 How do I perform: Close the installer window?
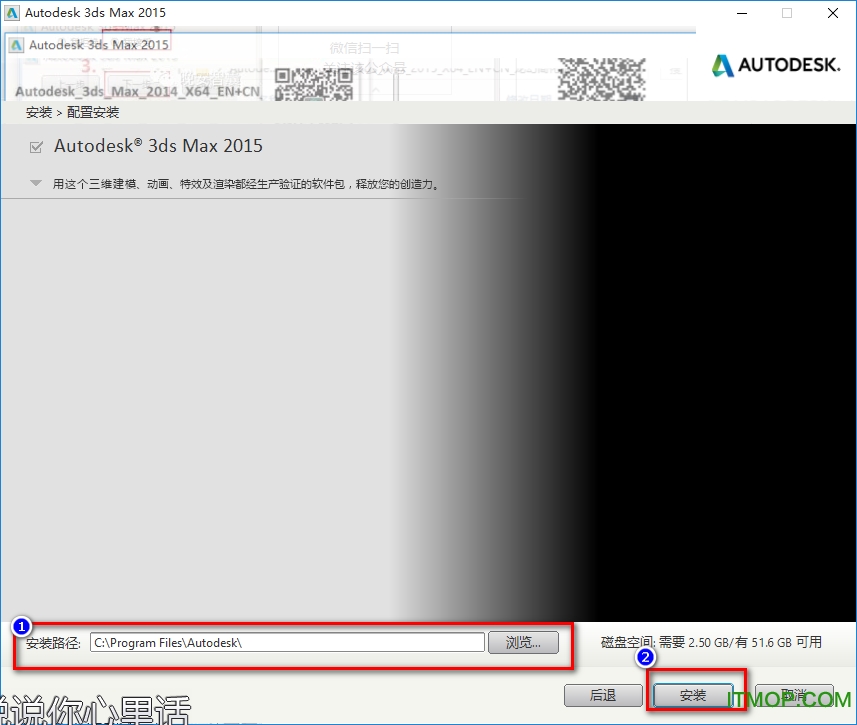(x=832, y=13)
